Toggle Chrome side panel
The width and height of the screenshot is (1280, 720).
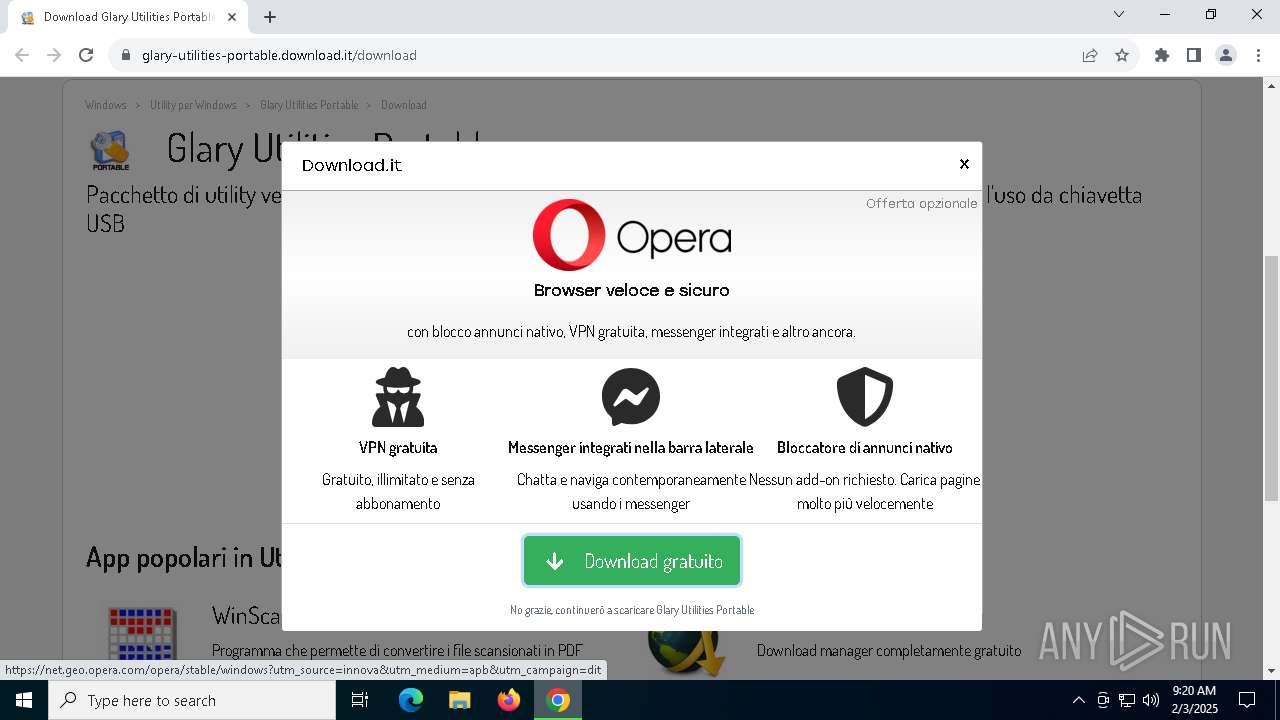(x=1194, y=55)
